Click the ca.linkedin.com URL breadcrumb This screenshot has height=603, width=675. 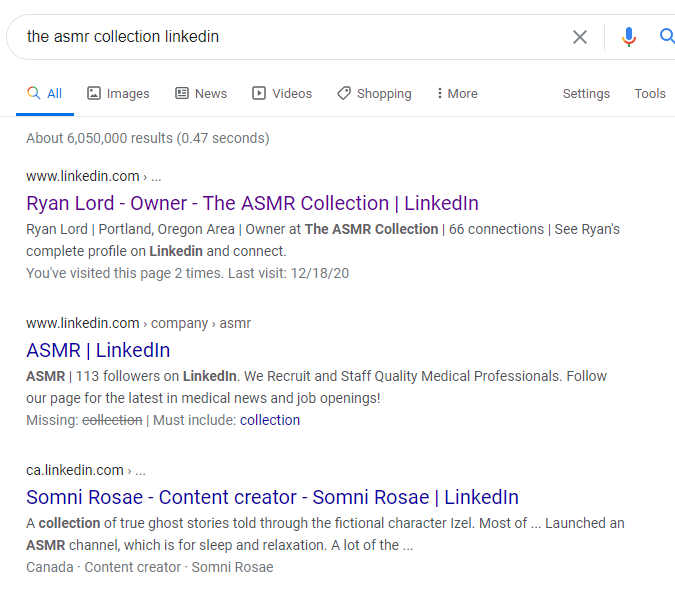coord(86,470)
